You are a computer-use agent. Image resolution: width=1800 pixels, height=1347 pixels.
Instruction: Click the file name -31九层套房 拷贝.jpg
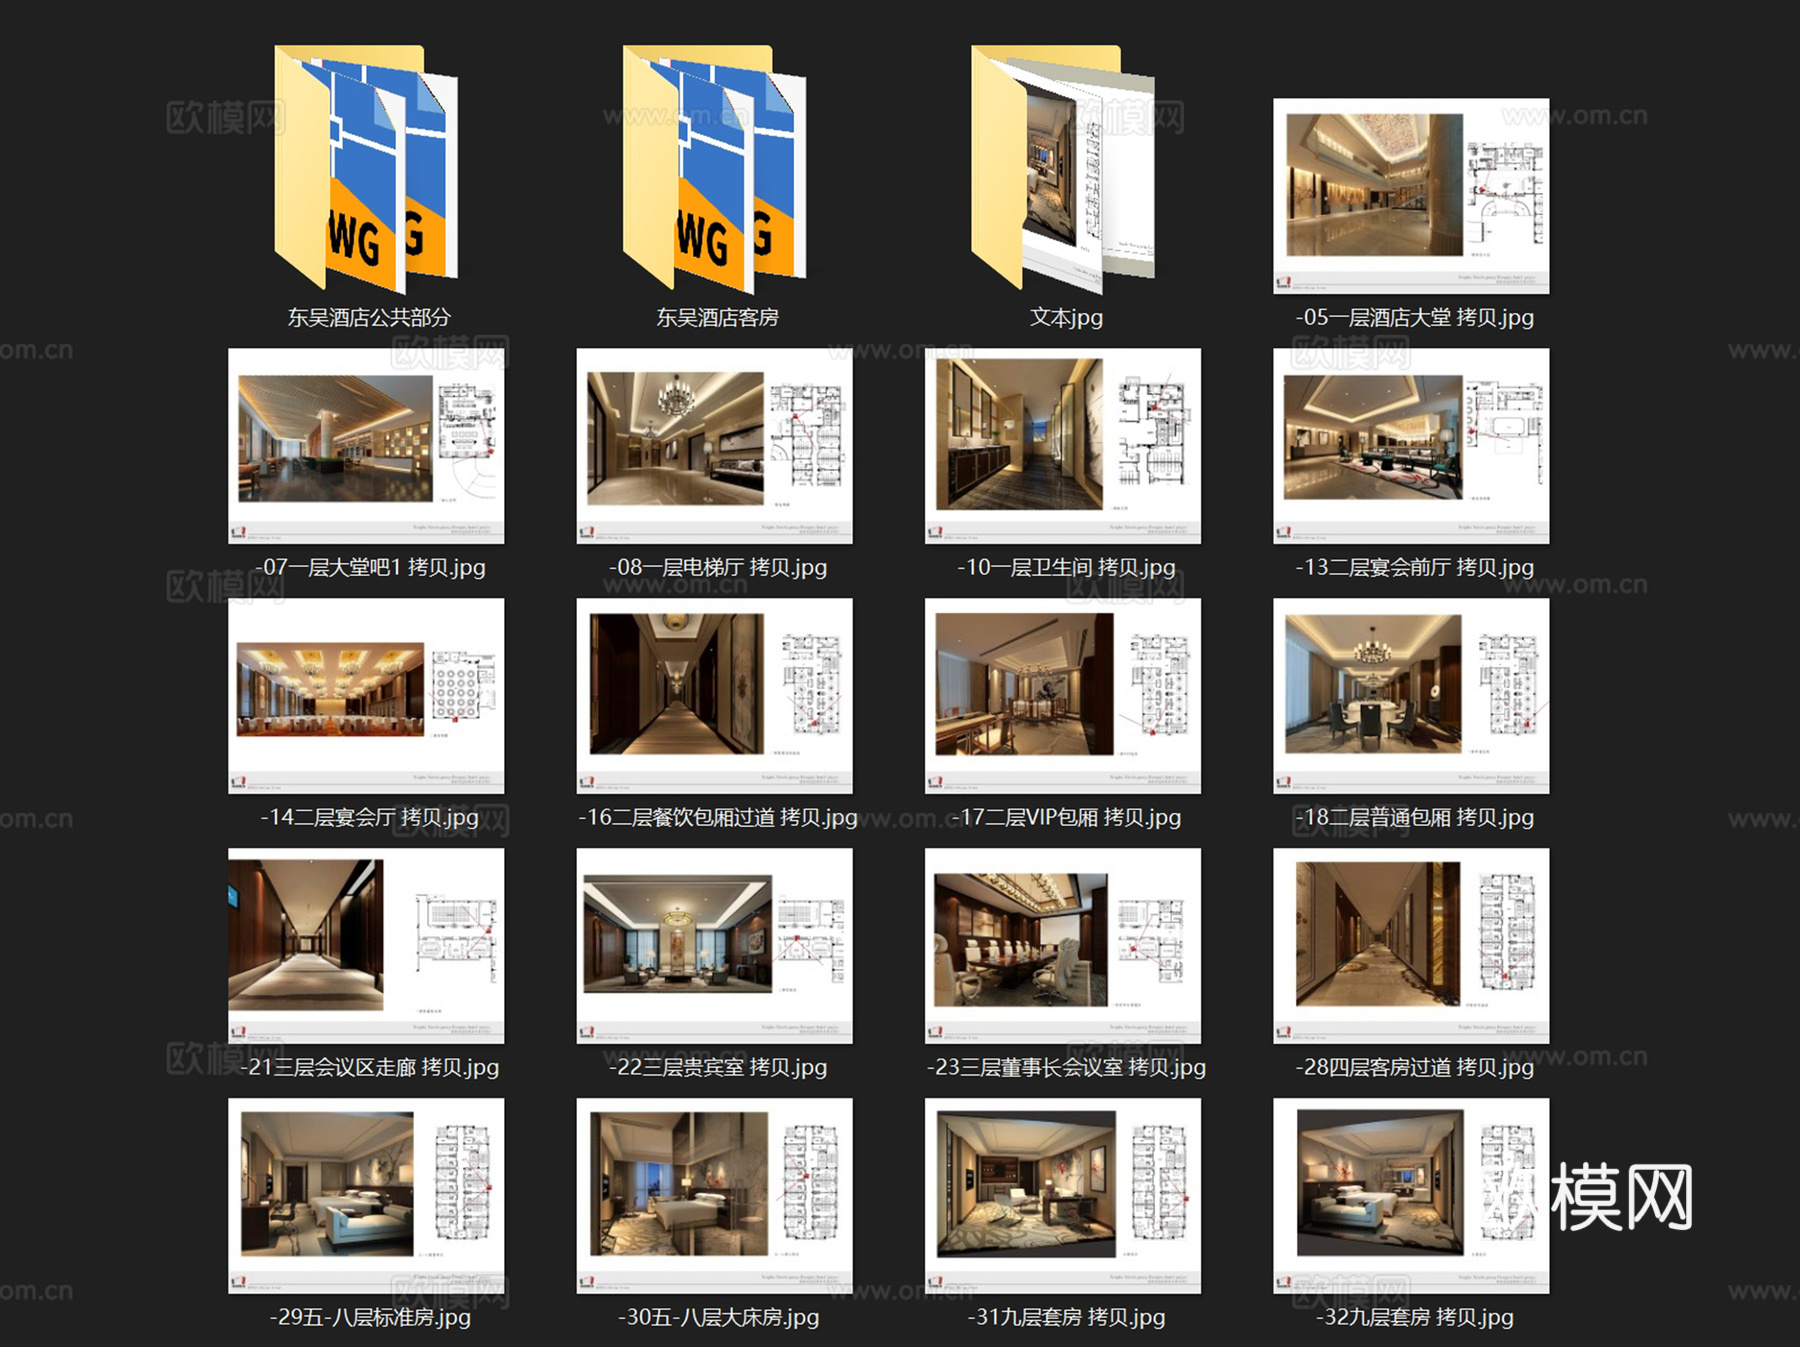pyautogui.click(x=1066, y=1317)
